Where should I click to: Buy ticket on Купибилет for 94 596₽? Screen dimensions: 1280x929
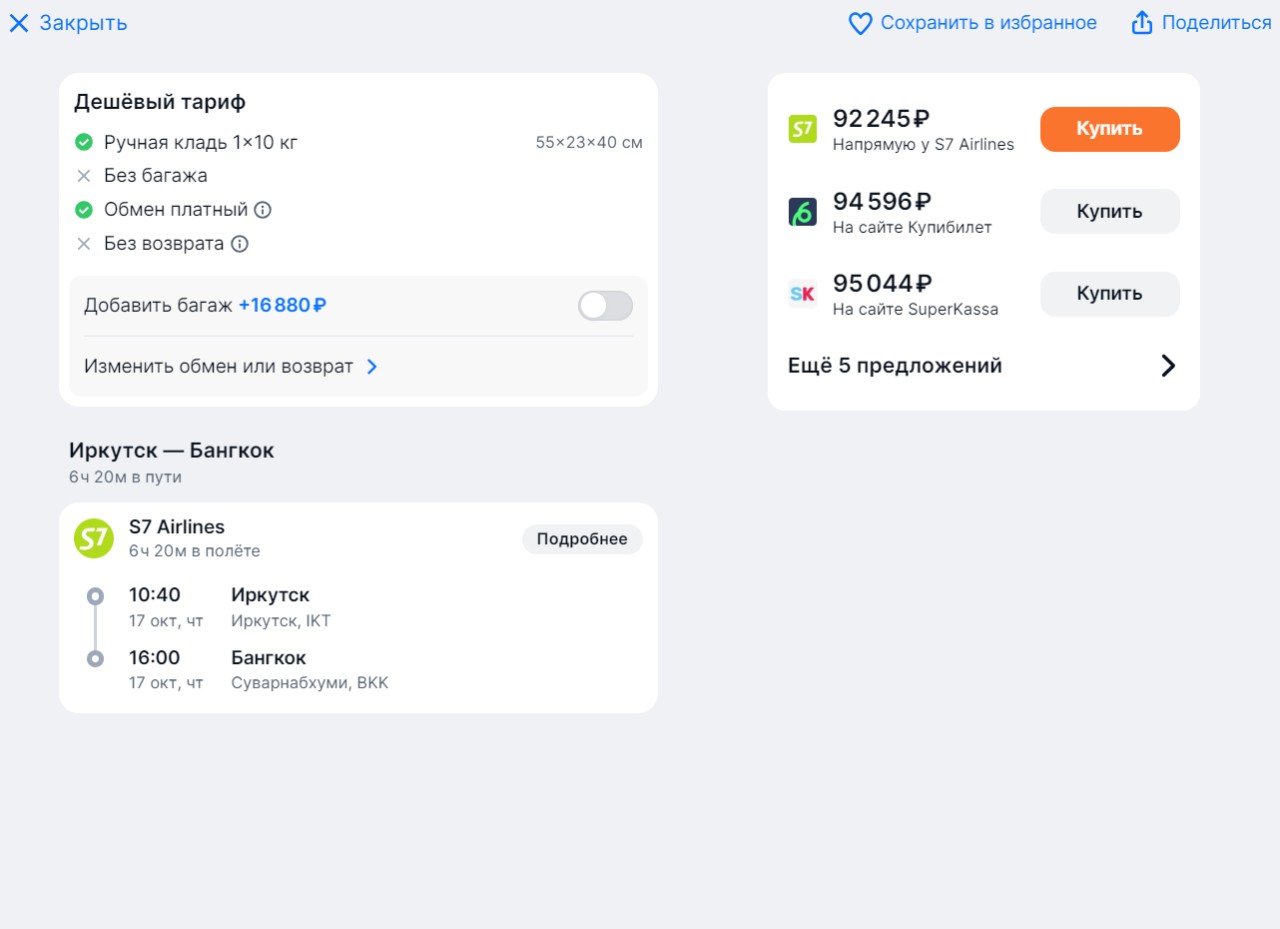click(x=1110, y=211)
